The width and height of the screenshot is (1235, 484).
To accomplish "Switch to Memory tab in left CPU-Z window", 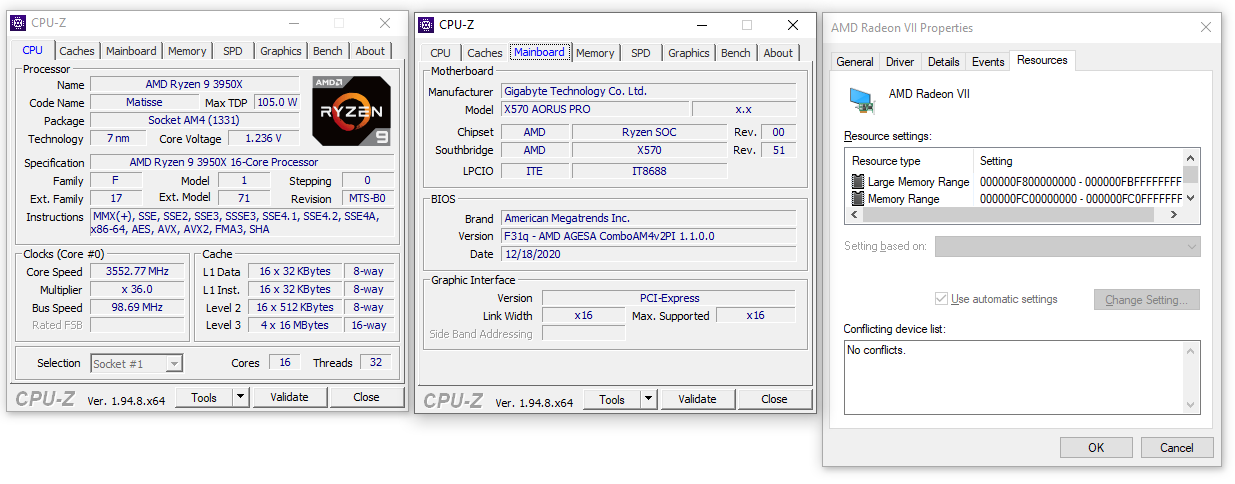I will (187, 51).
